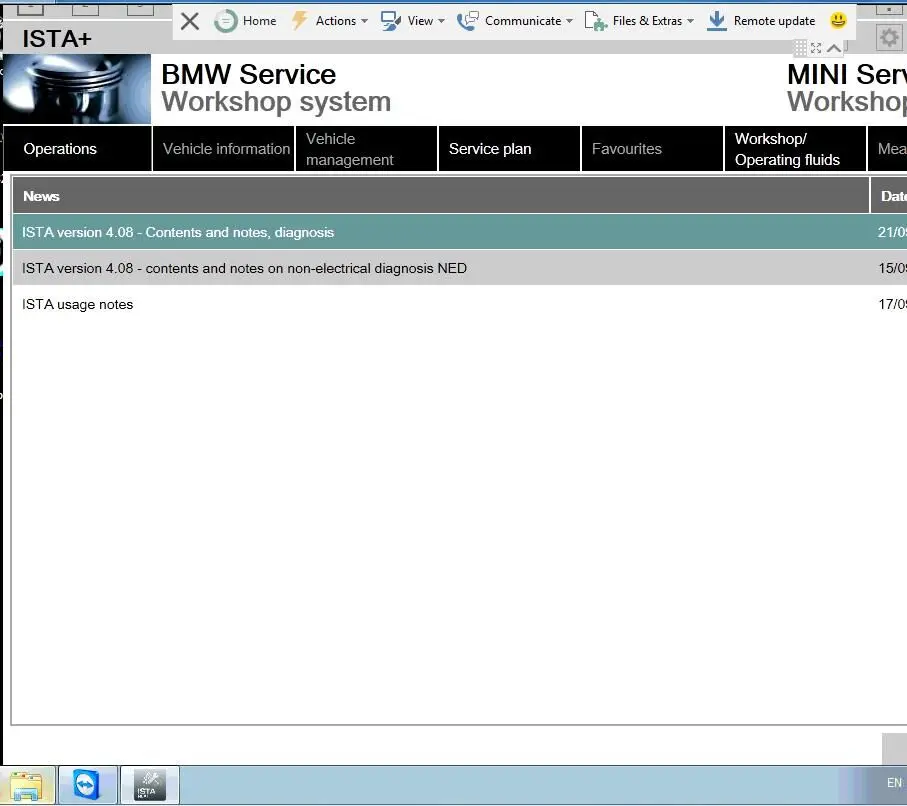Open the Actions lightning bolt icon
Screen dimensions: 907x806
tap(299, 21)
